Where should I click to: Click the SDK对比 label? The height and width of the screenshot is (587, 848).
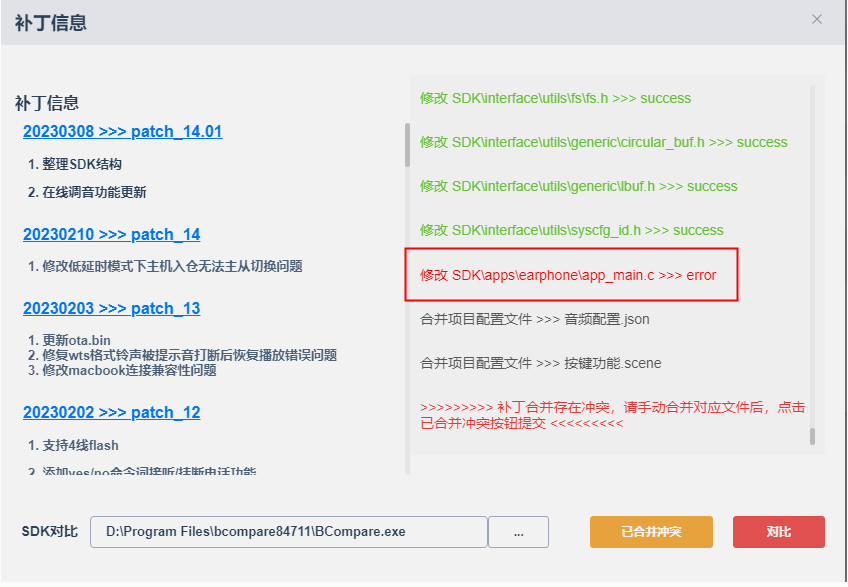(50, 532)
